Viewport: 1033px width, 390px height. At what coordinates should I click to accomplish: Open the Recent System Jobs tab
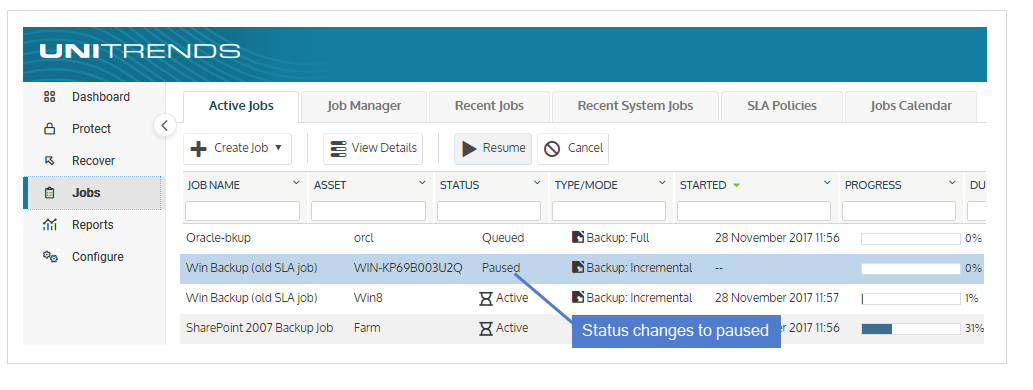point(635,106)
